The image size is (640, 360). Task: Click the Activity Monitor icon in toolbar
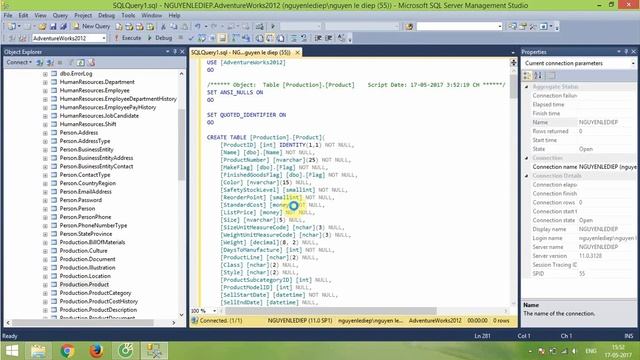tap(260, 26)
